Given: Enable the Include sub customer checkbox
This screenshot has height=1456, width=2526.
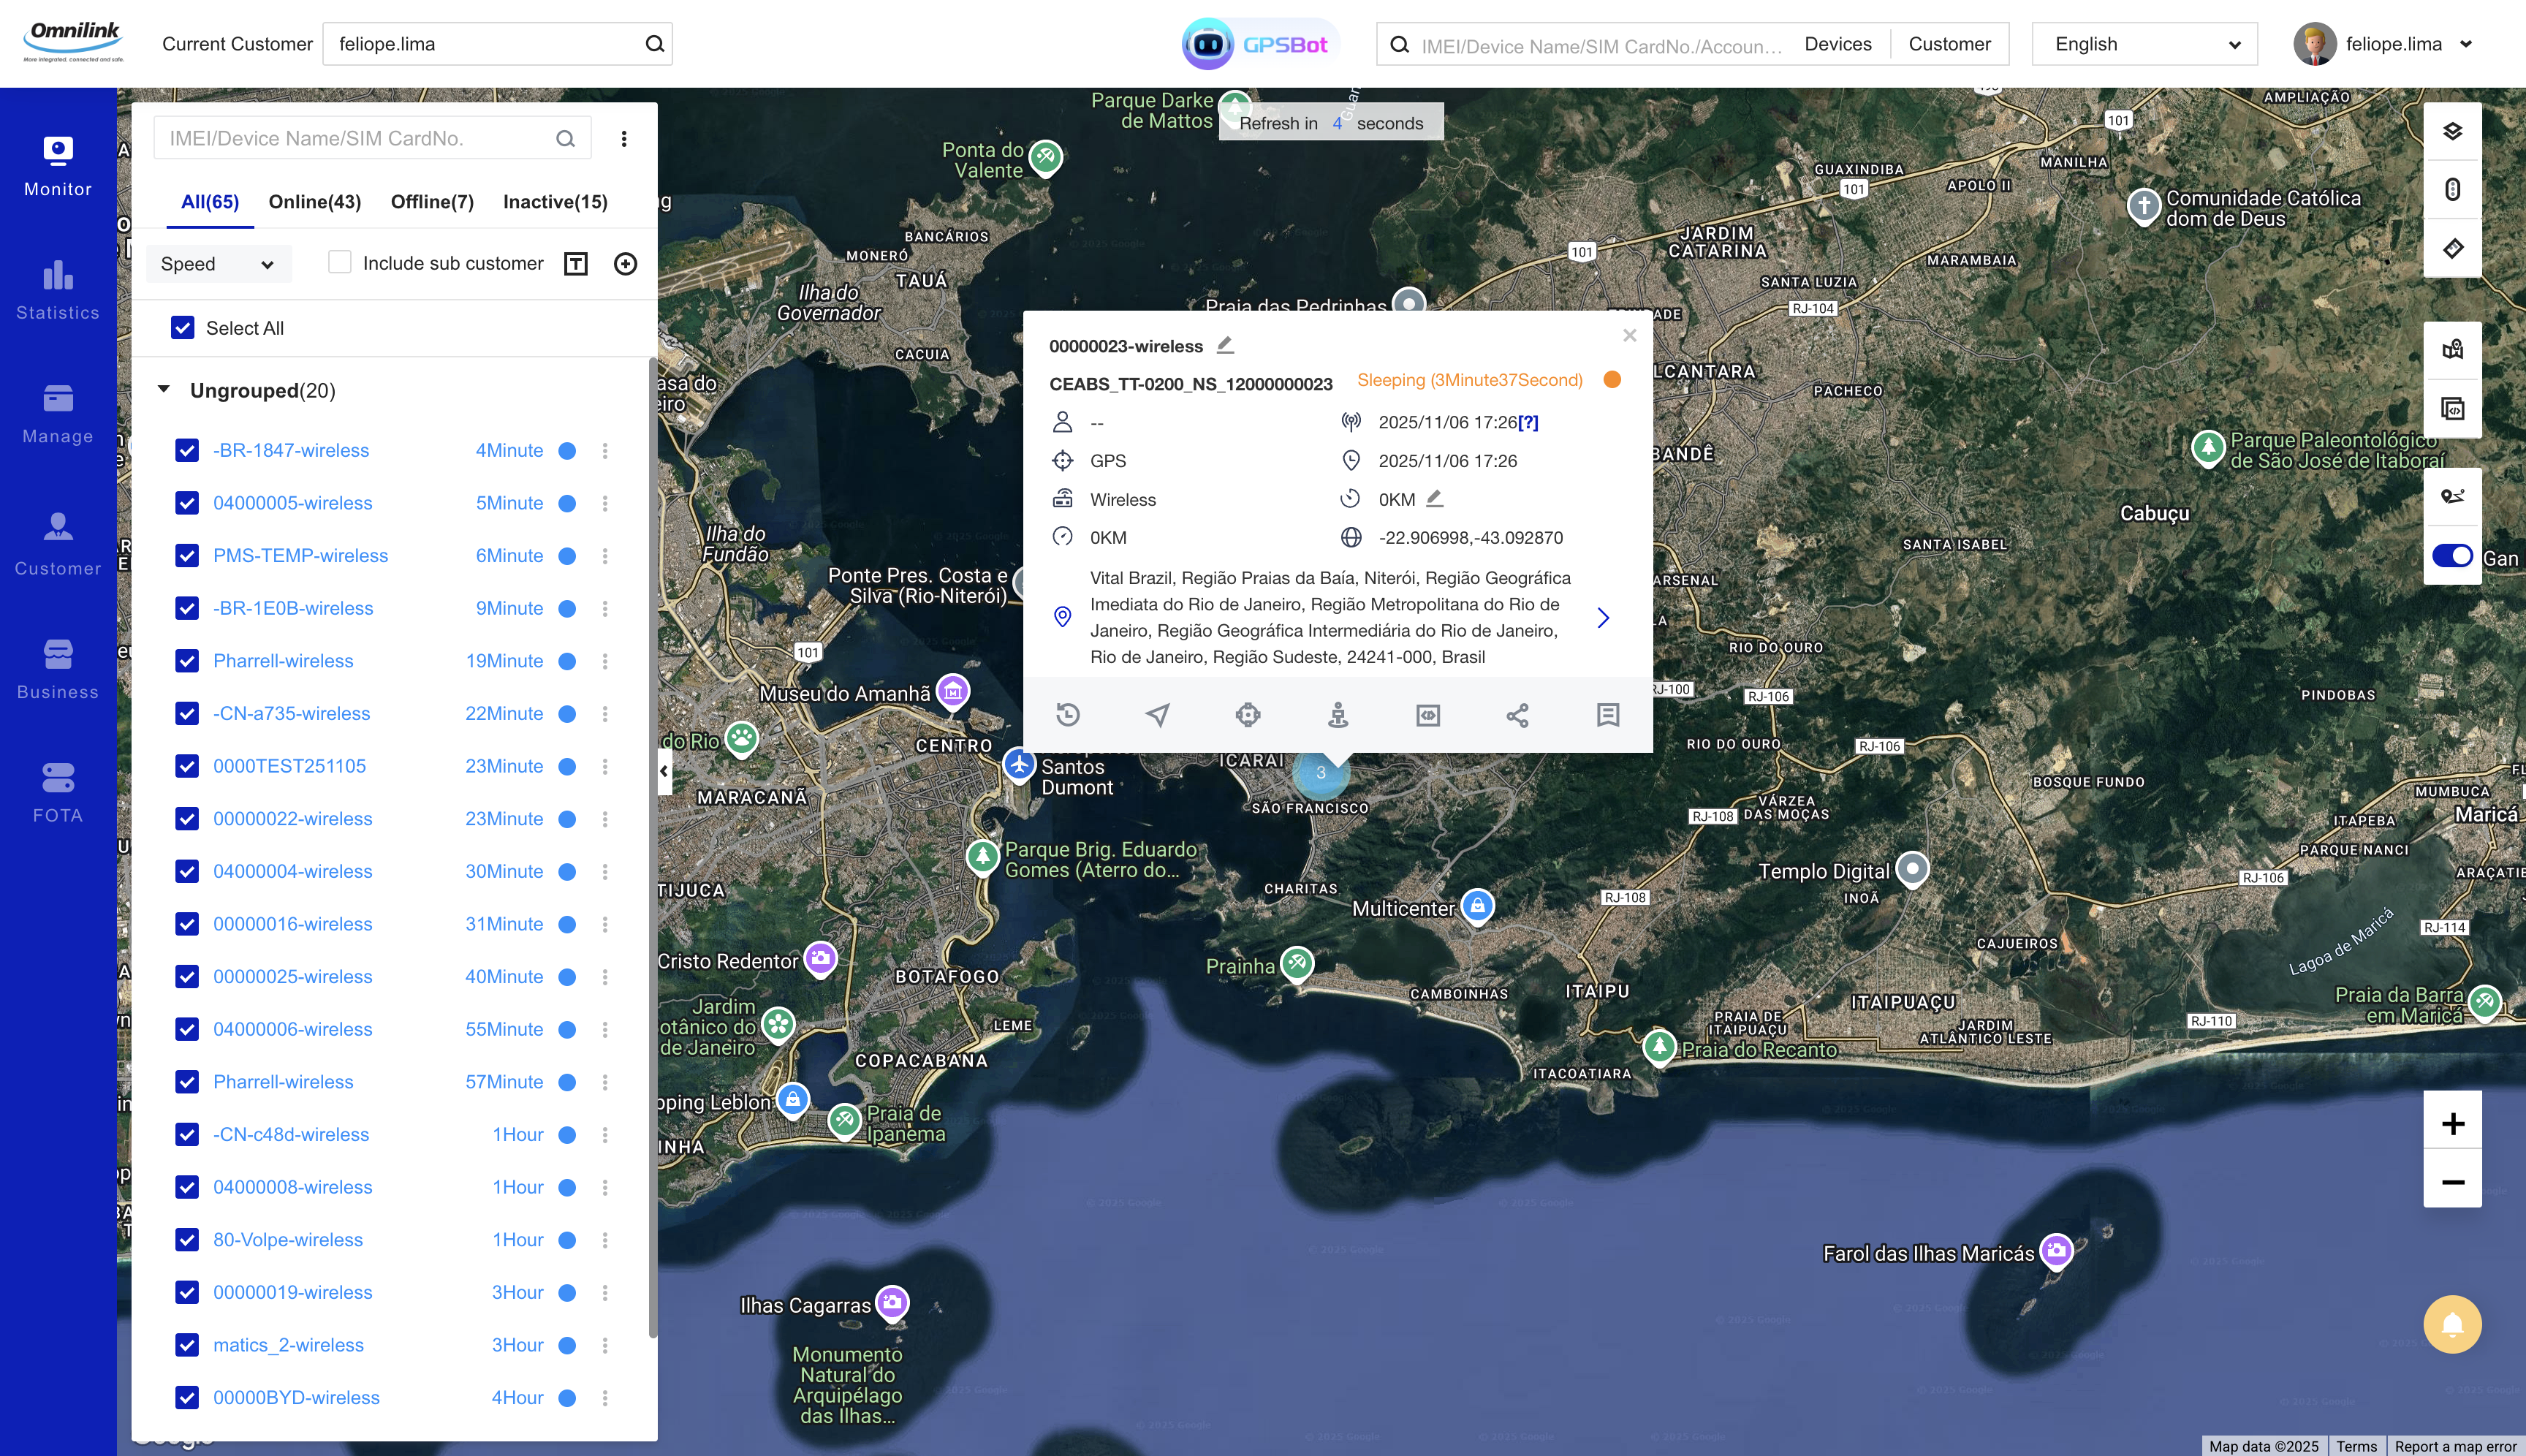Looking at the screenshot, I should (x=340, y=262).
